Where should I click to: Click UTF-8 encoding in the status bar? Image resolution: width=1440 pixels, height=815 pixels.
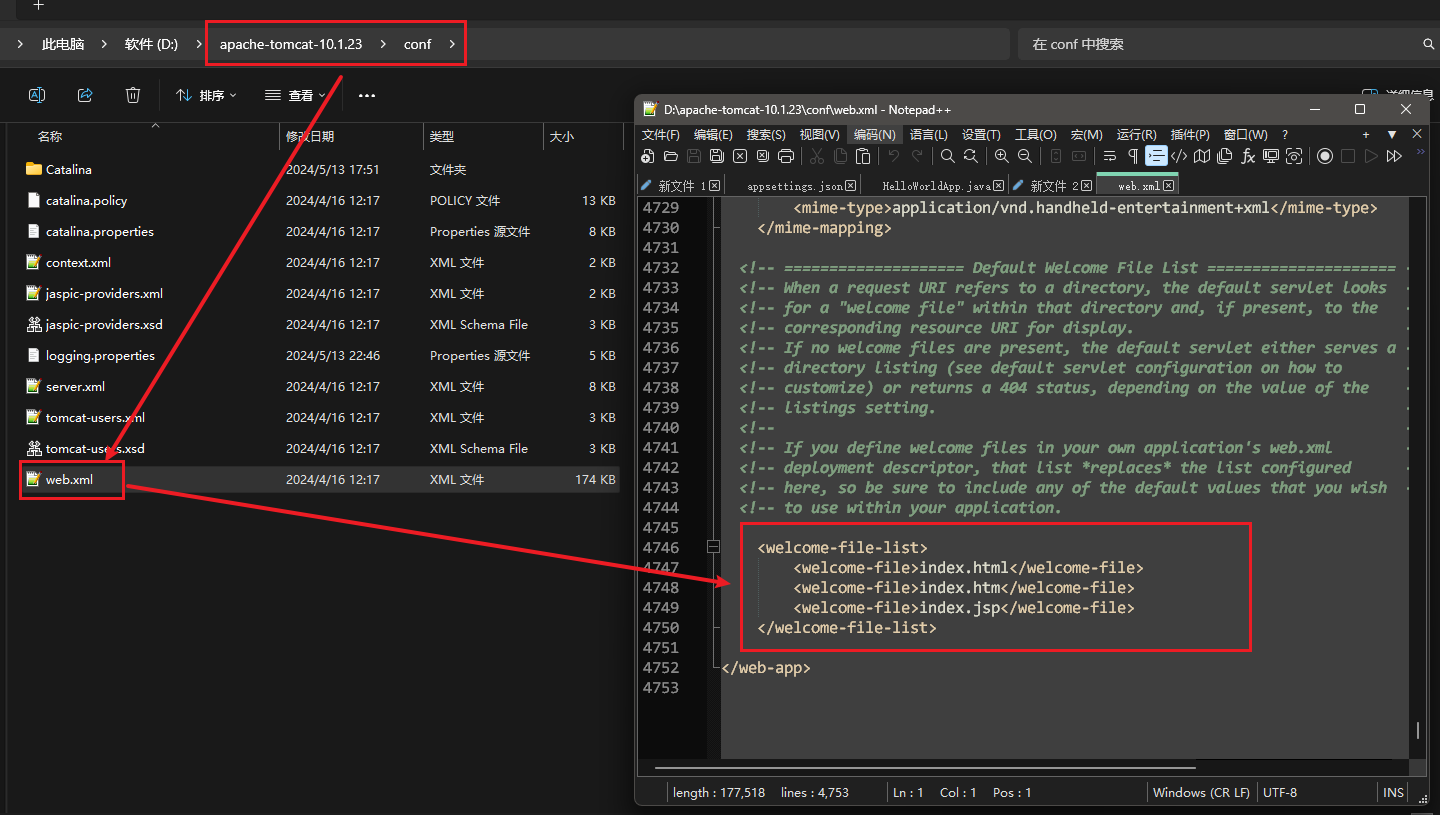pos(1280,792)
